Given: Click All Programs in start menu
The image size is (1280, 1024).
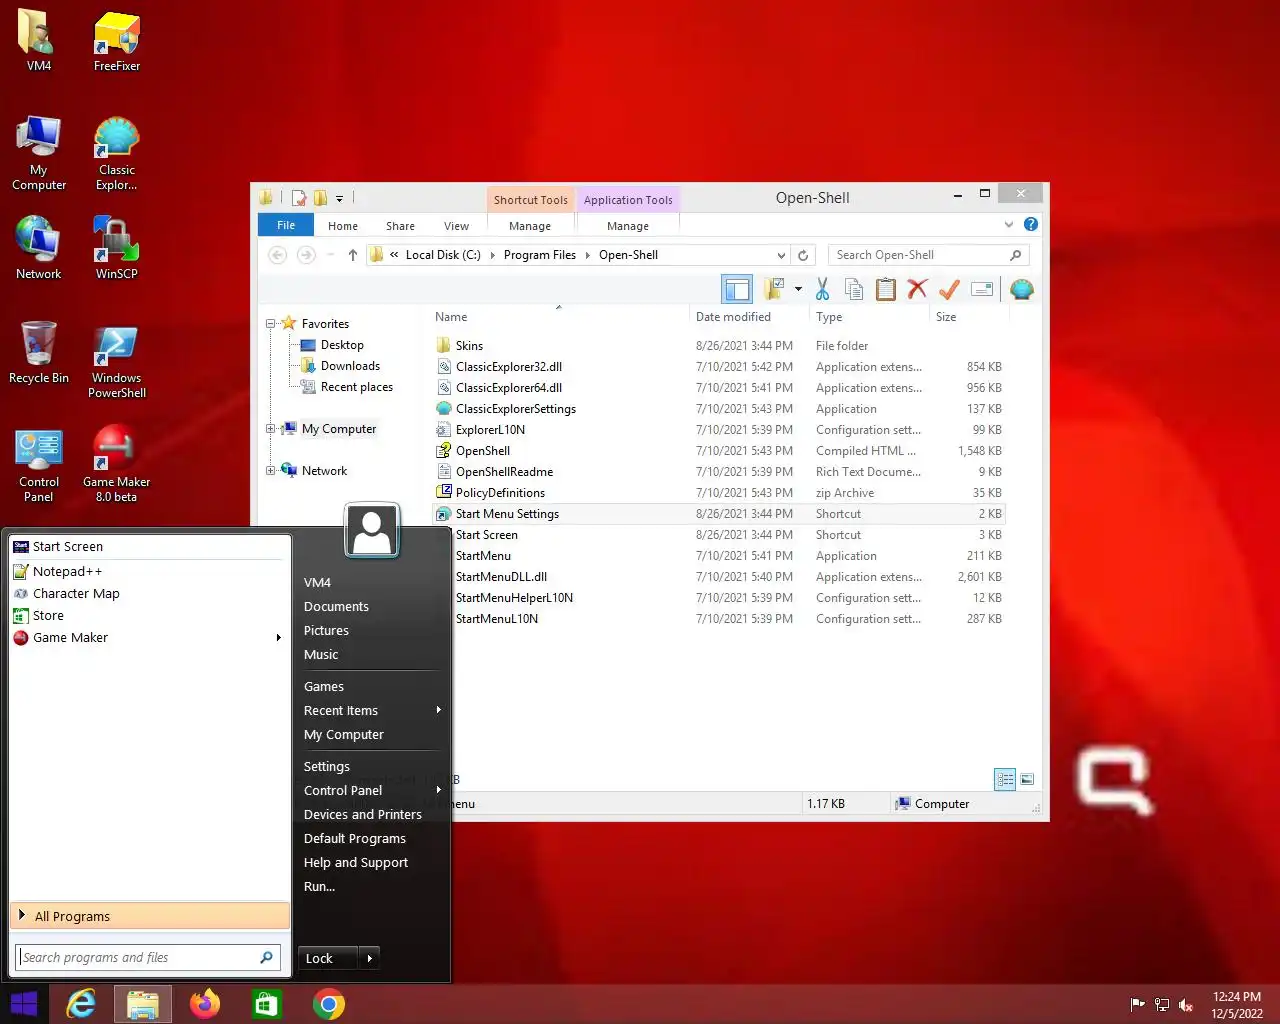Looking at the screenshot, I should (x=150, y=916).
